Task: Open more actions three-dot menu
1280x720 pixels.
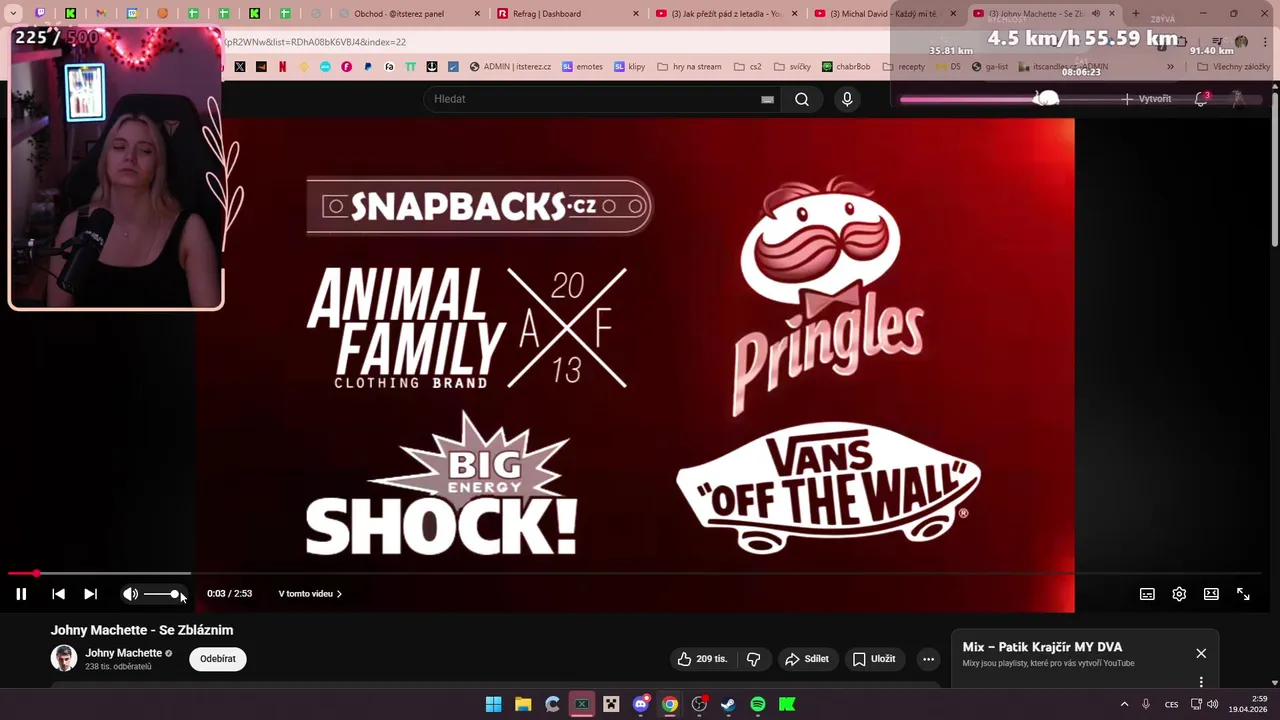Action: [928, 659]
